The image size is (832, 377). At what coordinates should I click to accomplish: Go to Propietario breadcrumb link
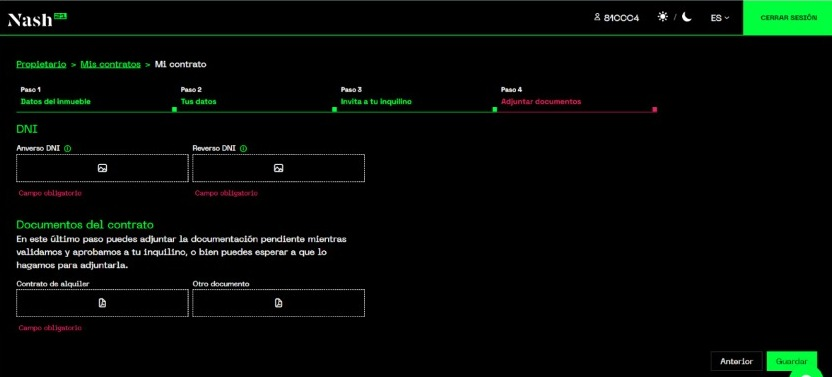click(41, 64)
